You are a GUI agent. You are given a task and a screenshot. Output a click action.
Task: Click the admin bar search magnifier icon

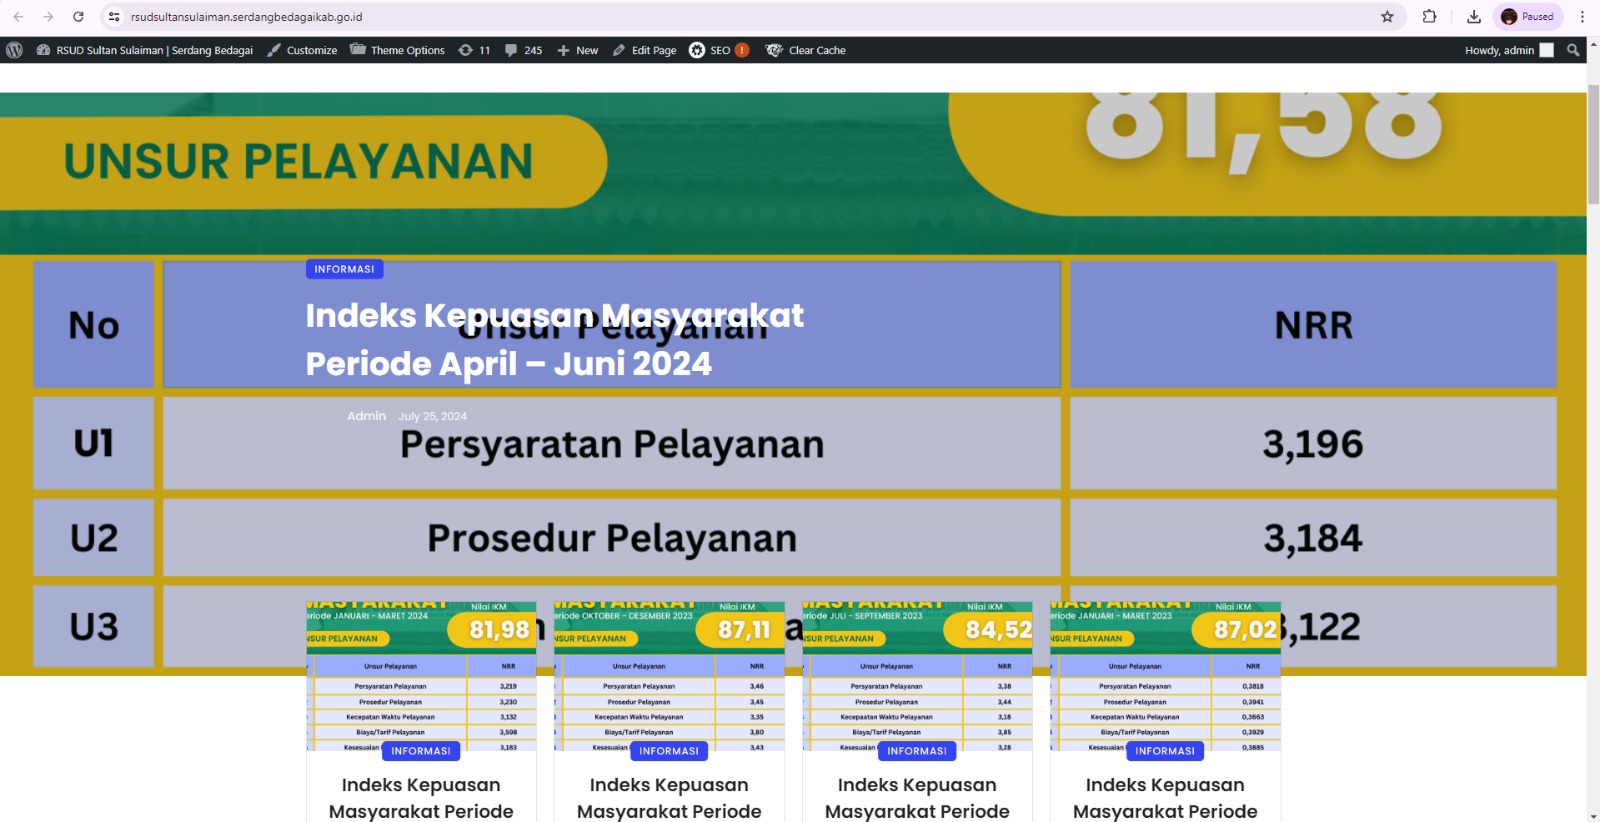pos(1573,50)
